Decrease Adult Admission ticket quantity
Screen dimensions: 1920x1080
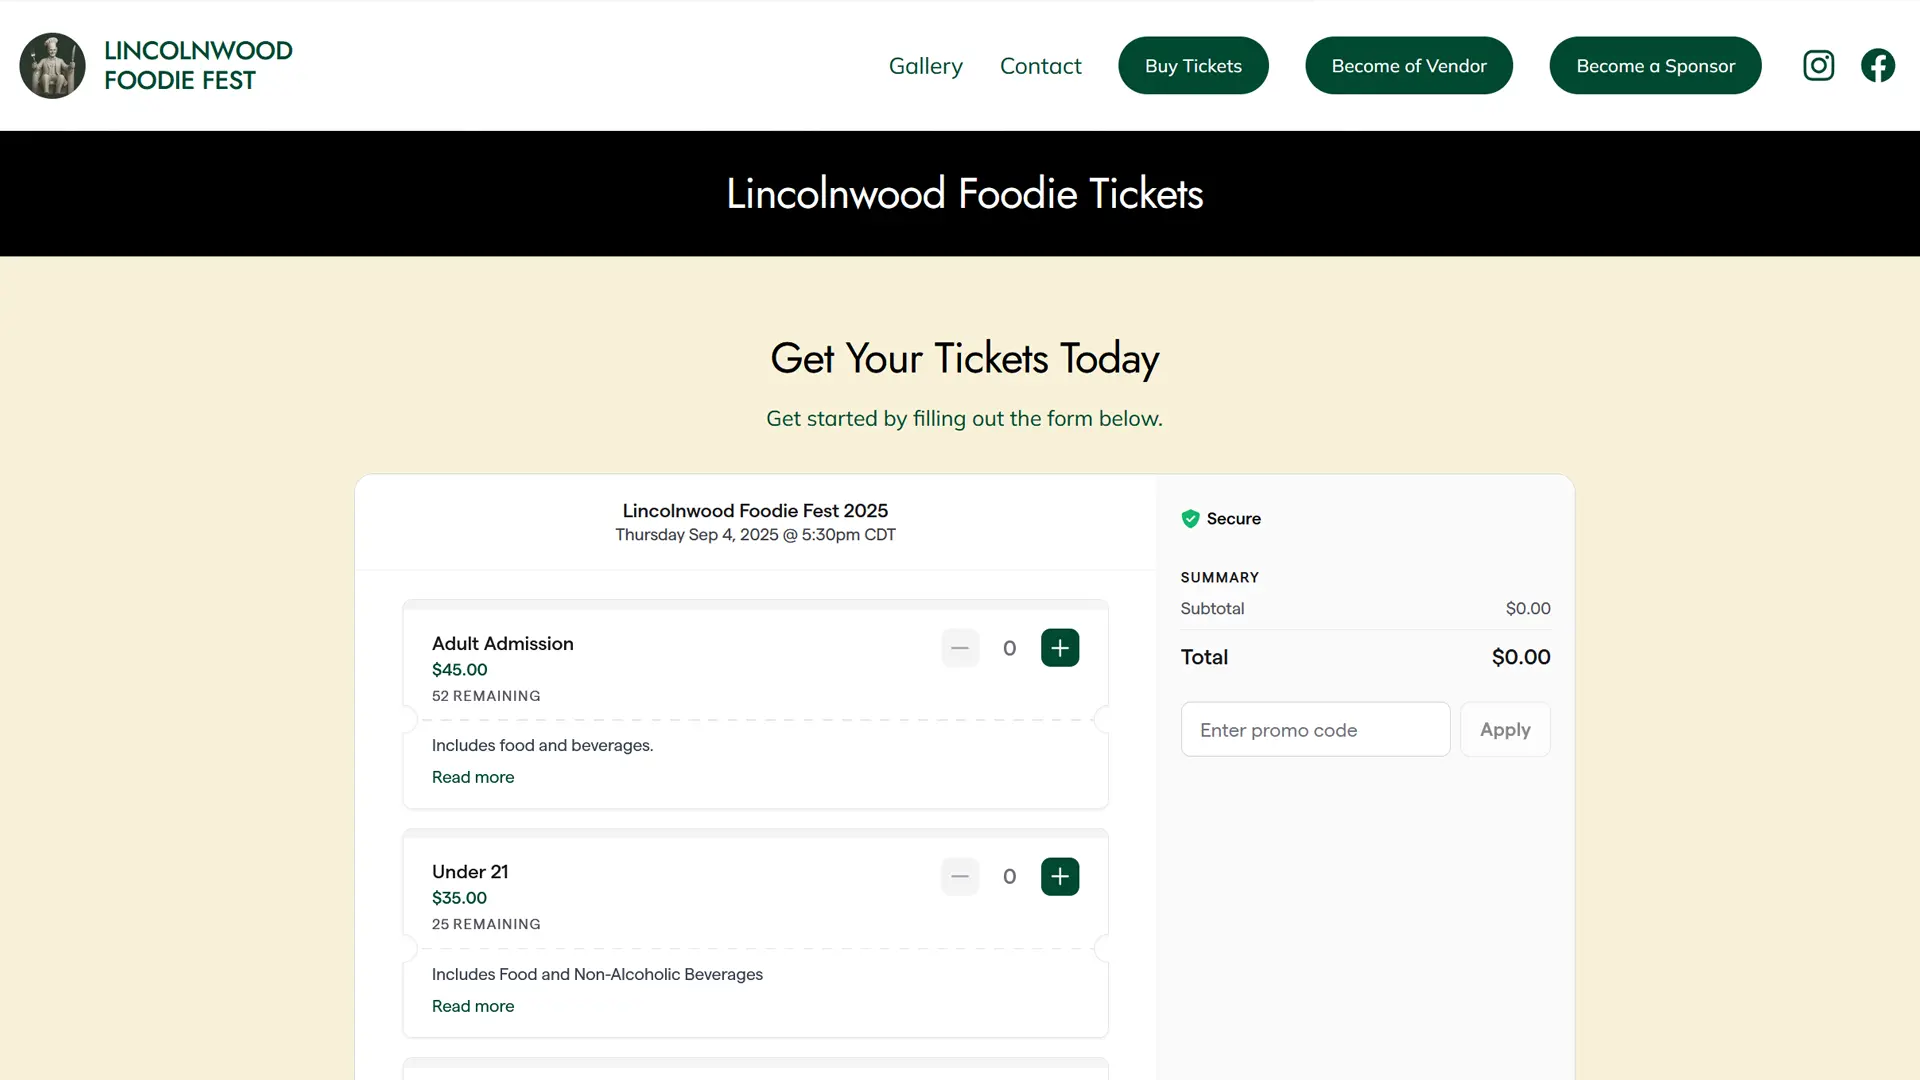960,648
